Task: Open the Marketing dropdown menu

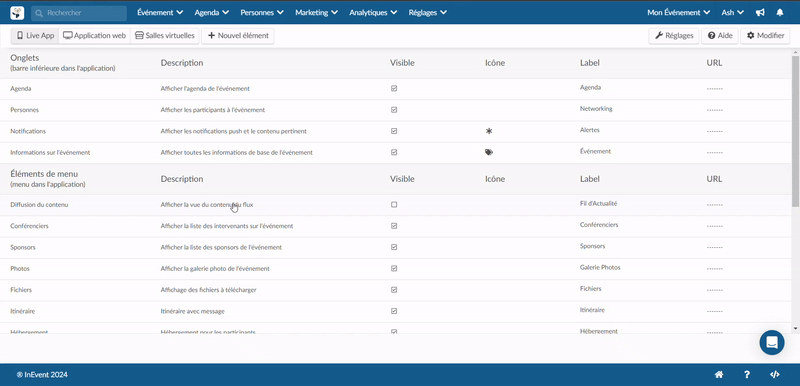Action: pos(316,13)
